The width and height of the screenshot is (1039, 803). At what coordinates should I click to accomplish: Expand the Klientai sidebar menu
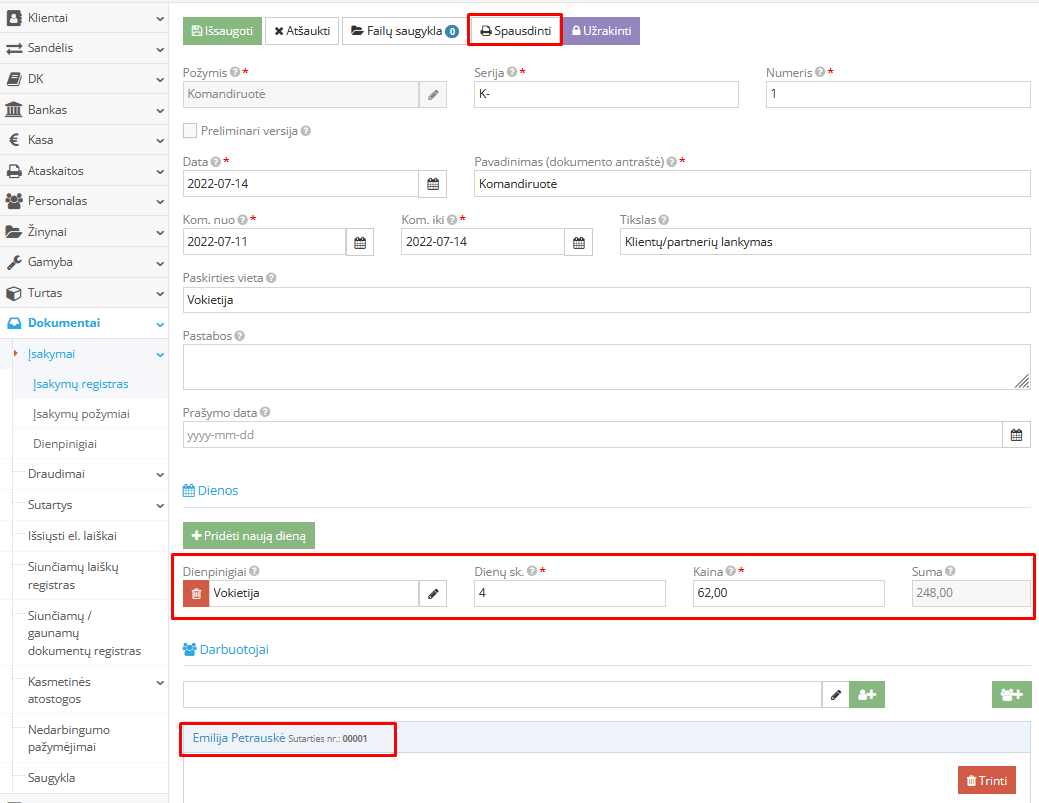(x=83, y=17)
